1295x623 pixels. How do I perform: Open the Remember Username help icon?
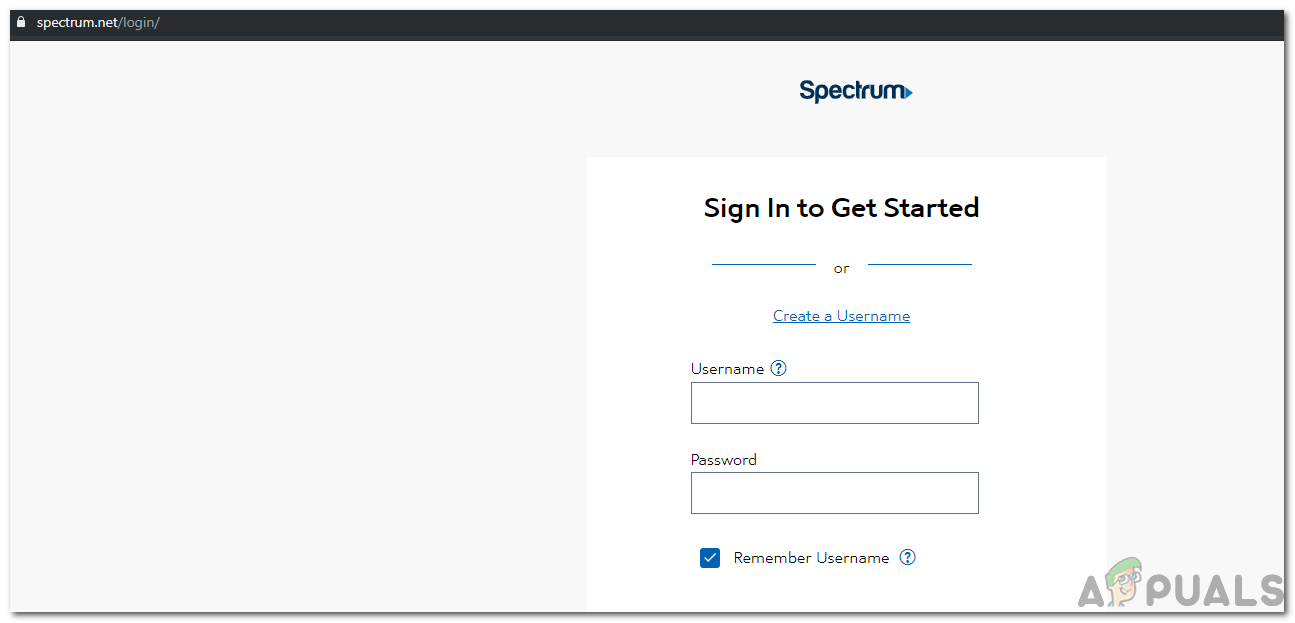907,557
